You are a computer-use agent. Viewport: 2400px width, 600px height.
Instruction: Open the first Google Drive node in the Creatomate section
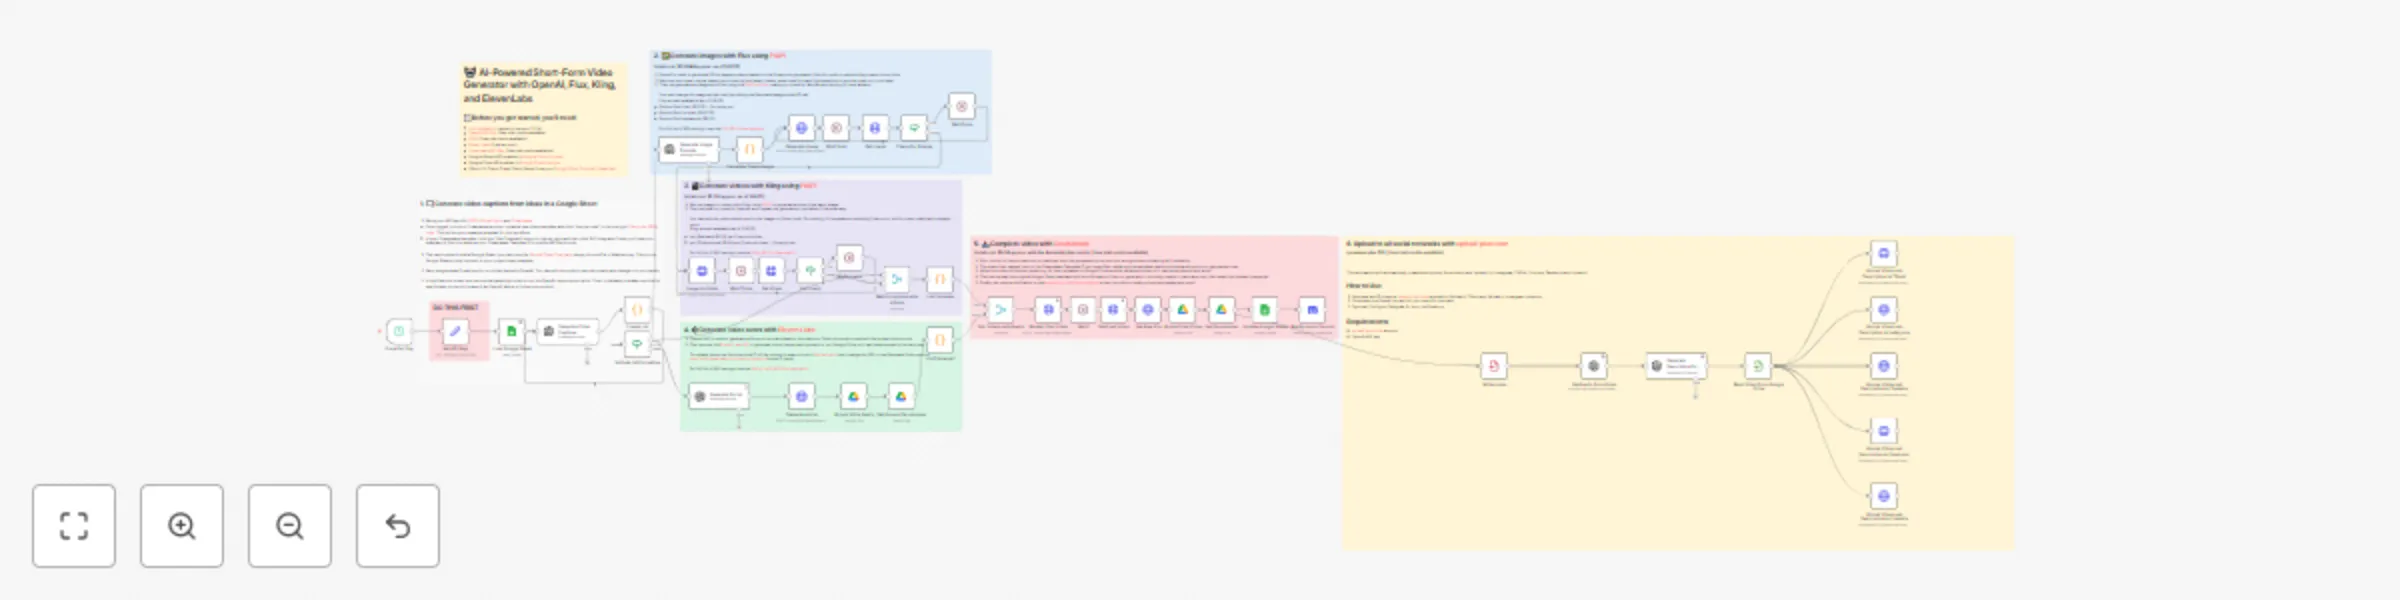tap(1182, 310)
